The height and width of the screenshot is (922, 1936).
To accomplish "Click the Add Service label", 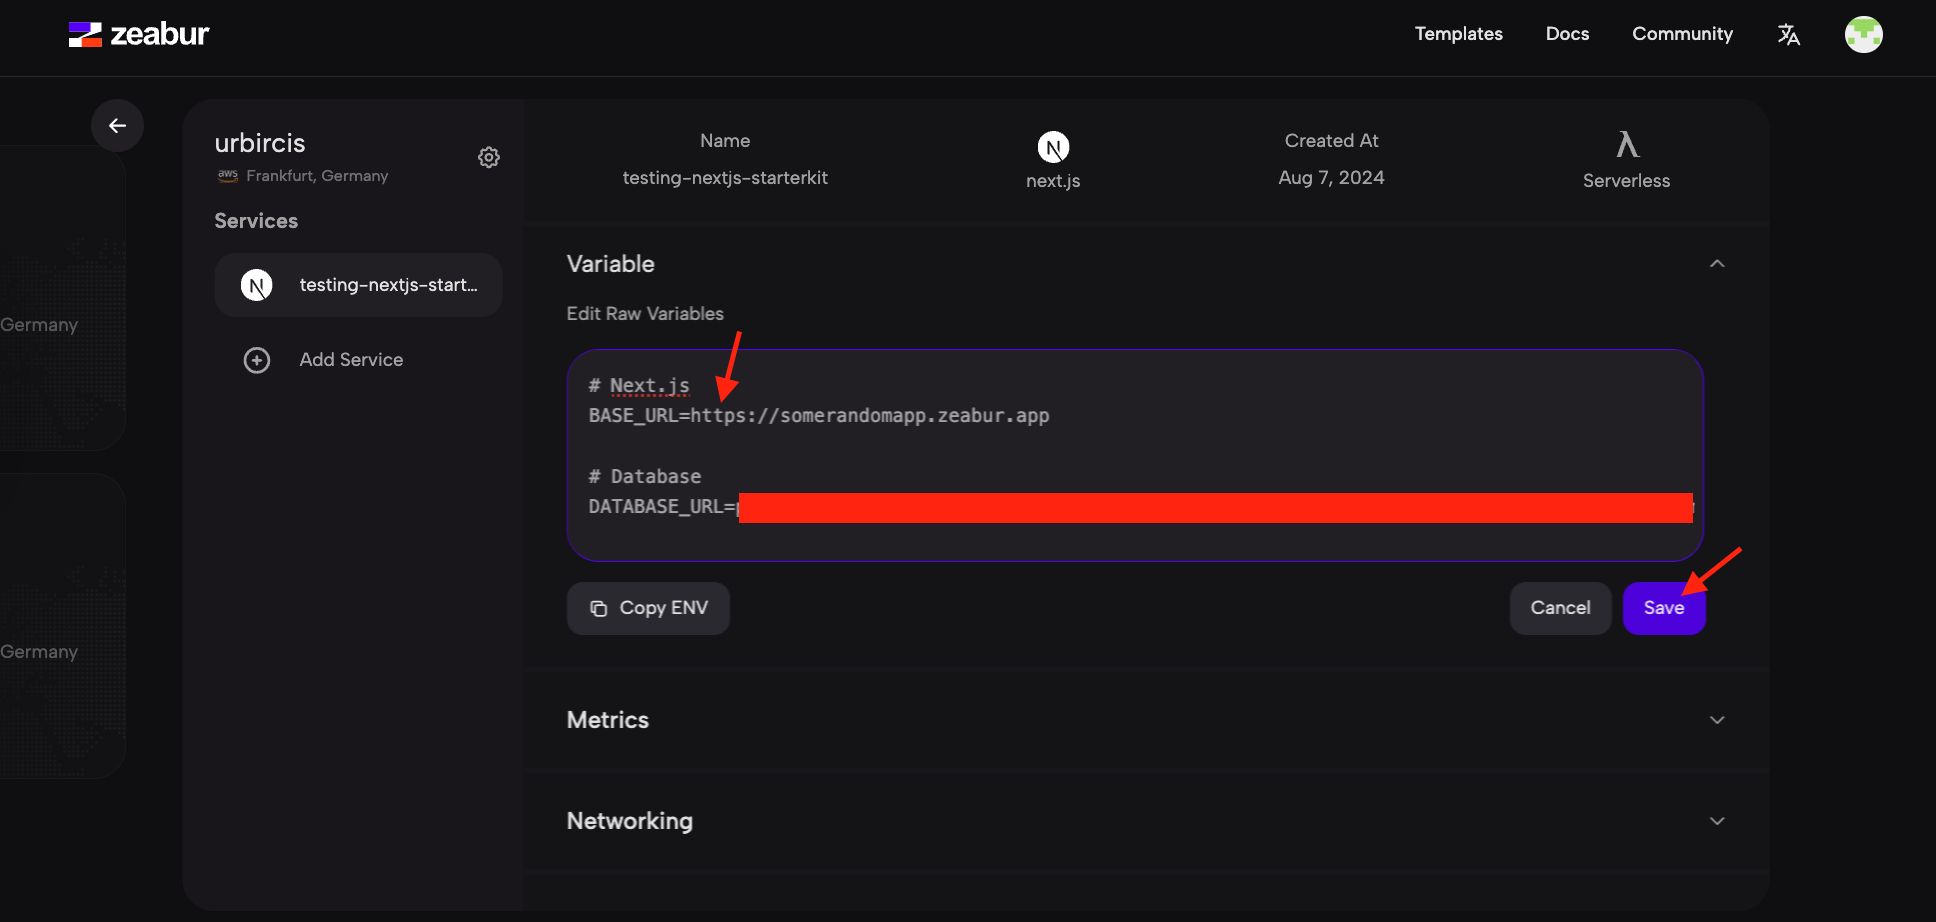I will (351, 360).
